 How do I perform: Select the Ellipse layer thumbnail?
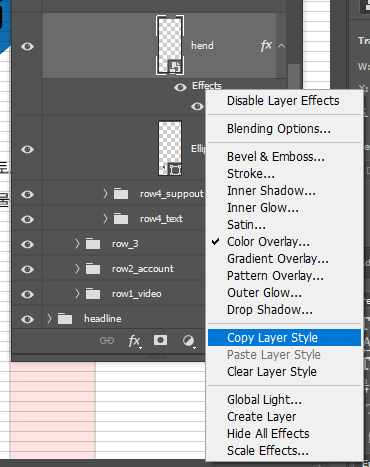coord(170,148)
